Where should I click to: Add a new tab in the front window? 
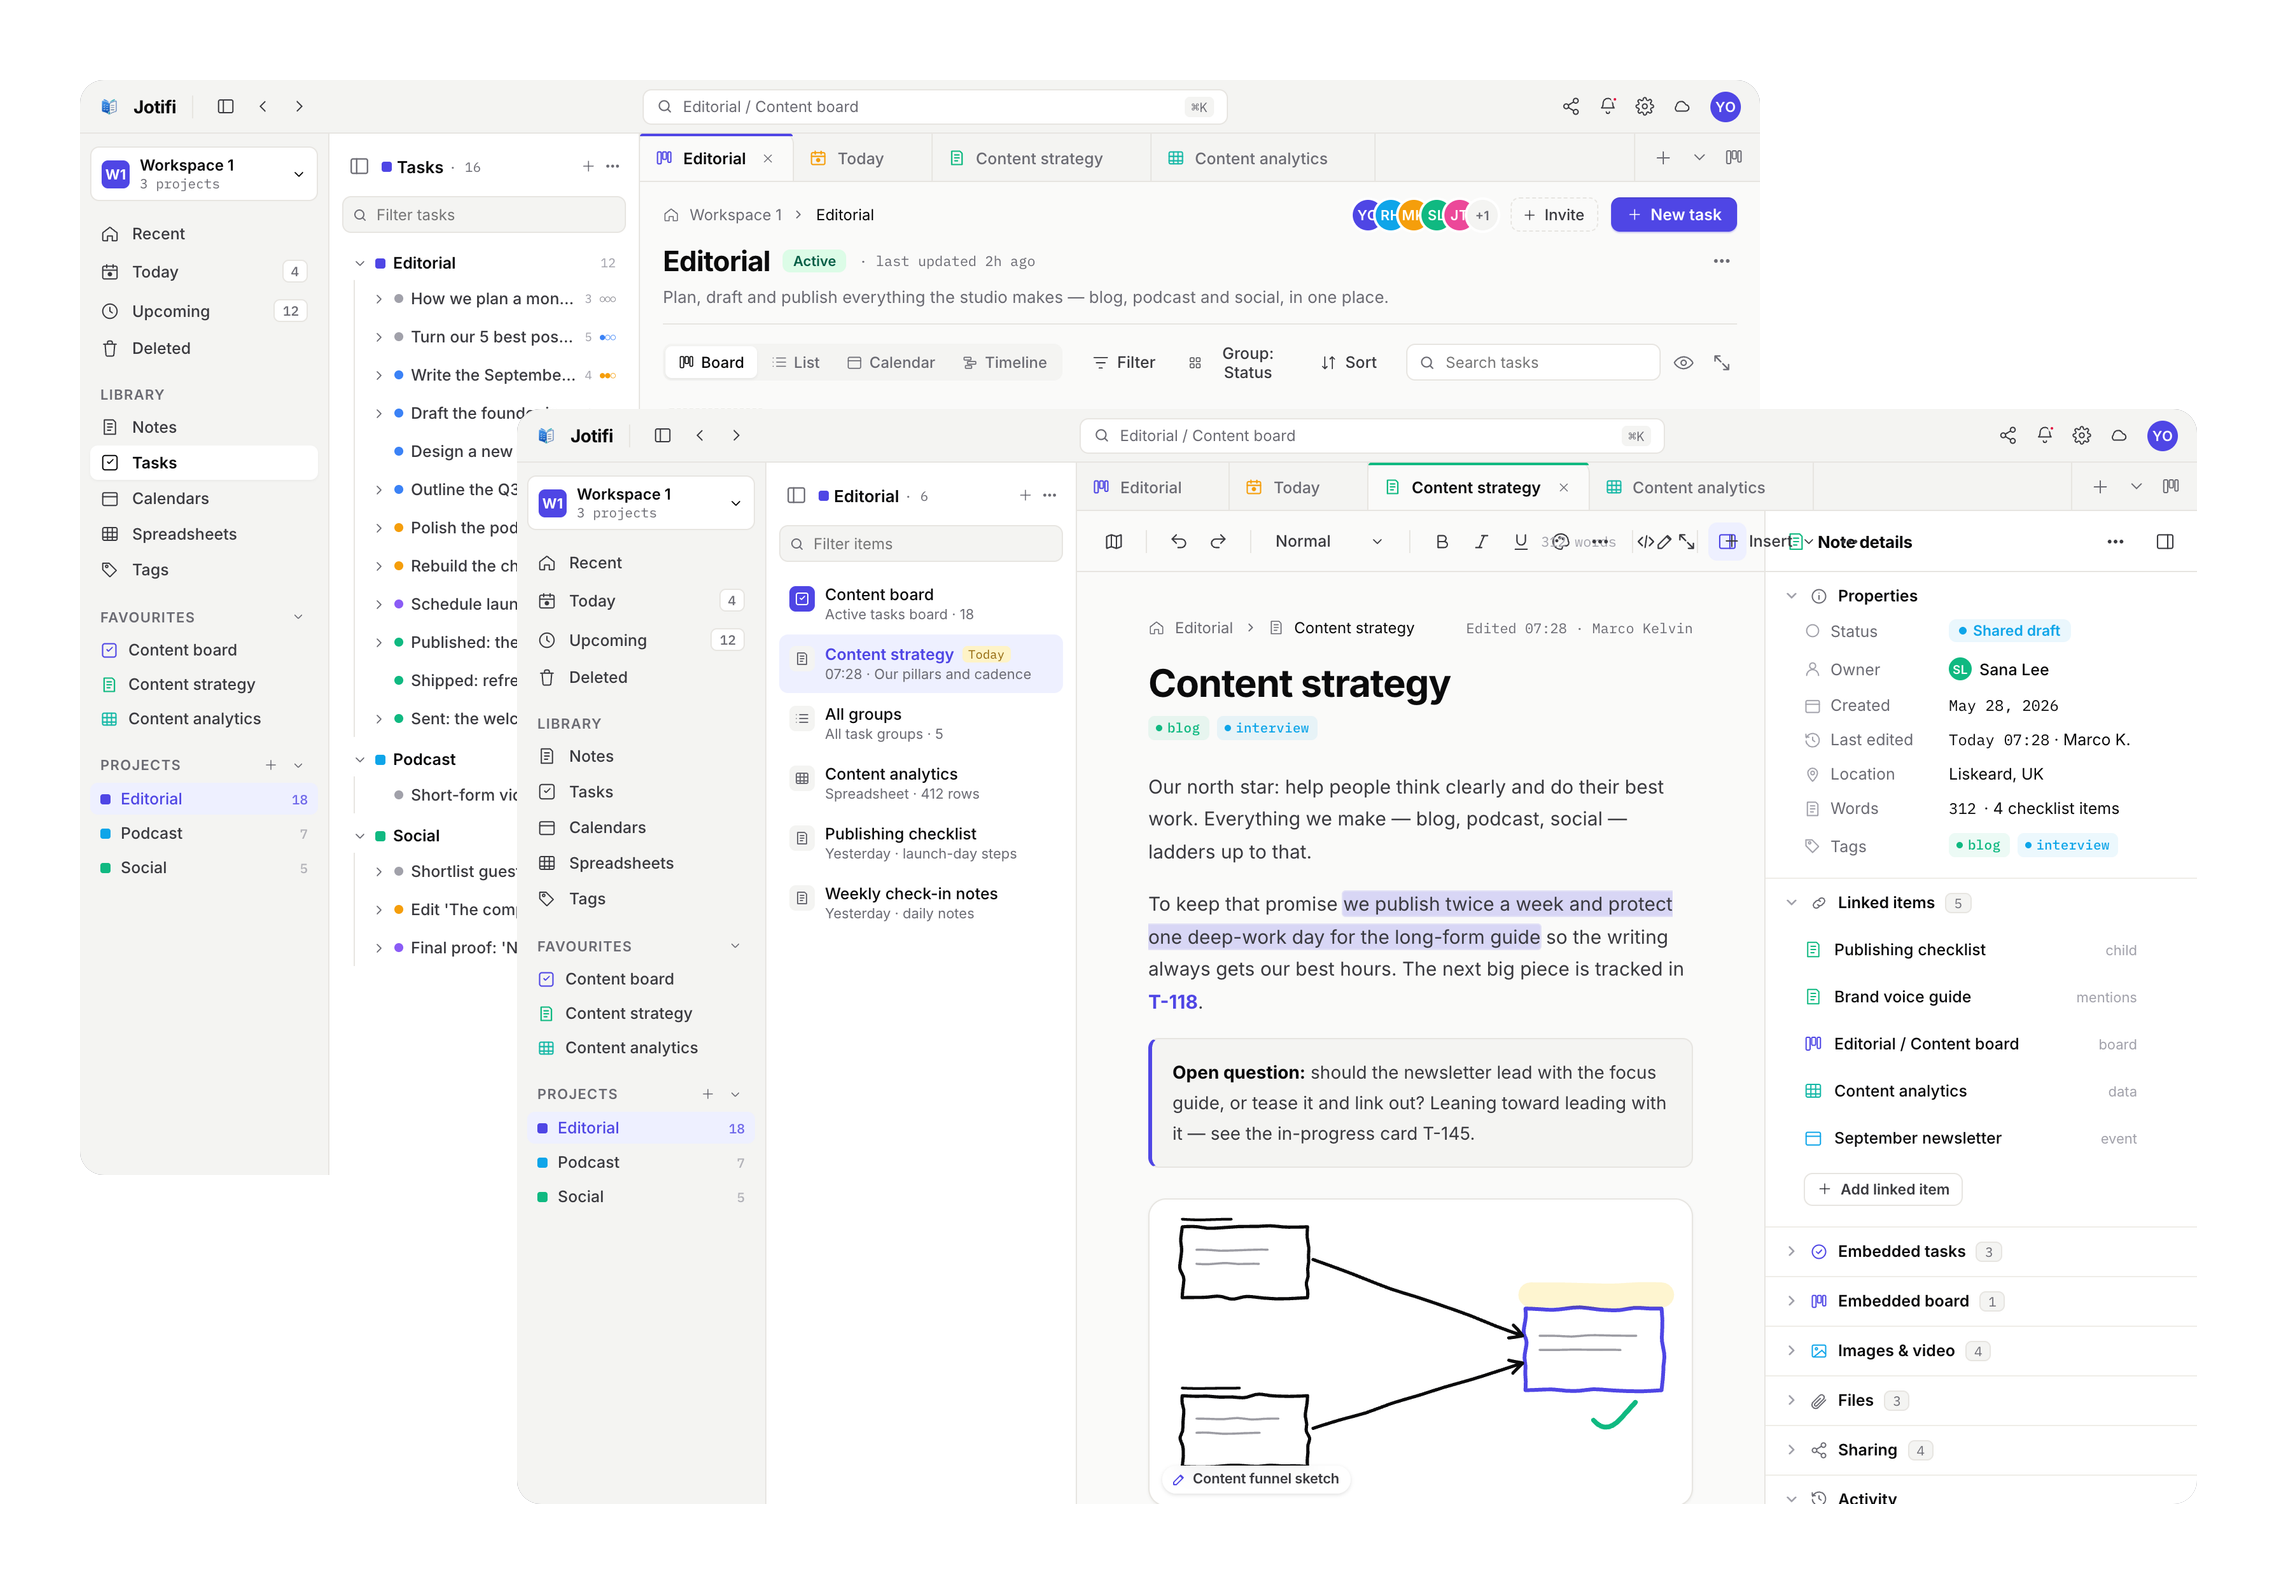tap(2099, 487)
